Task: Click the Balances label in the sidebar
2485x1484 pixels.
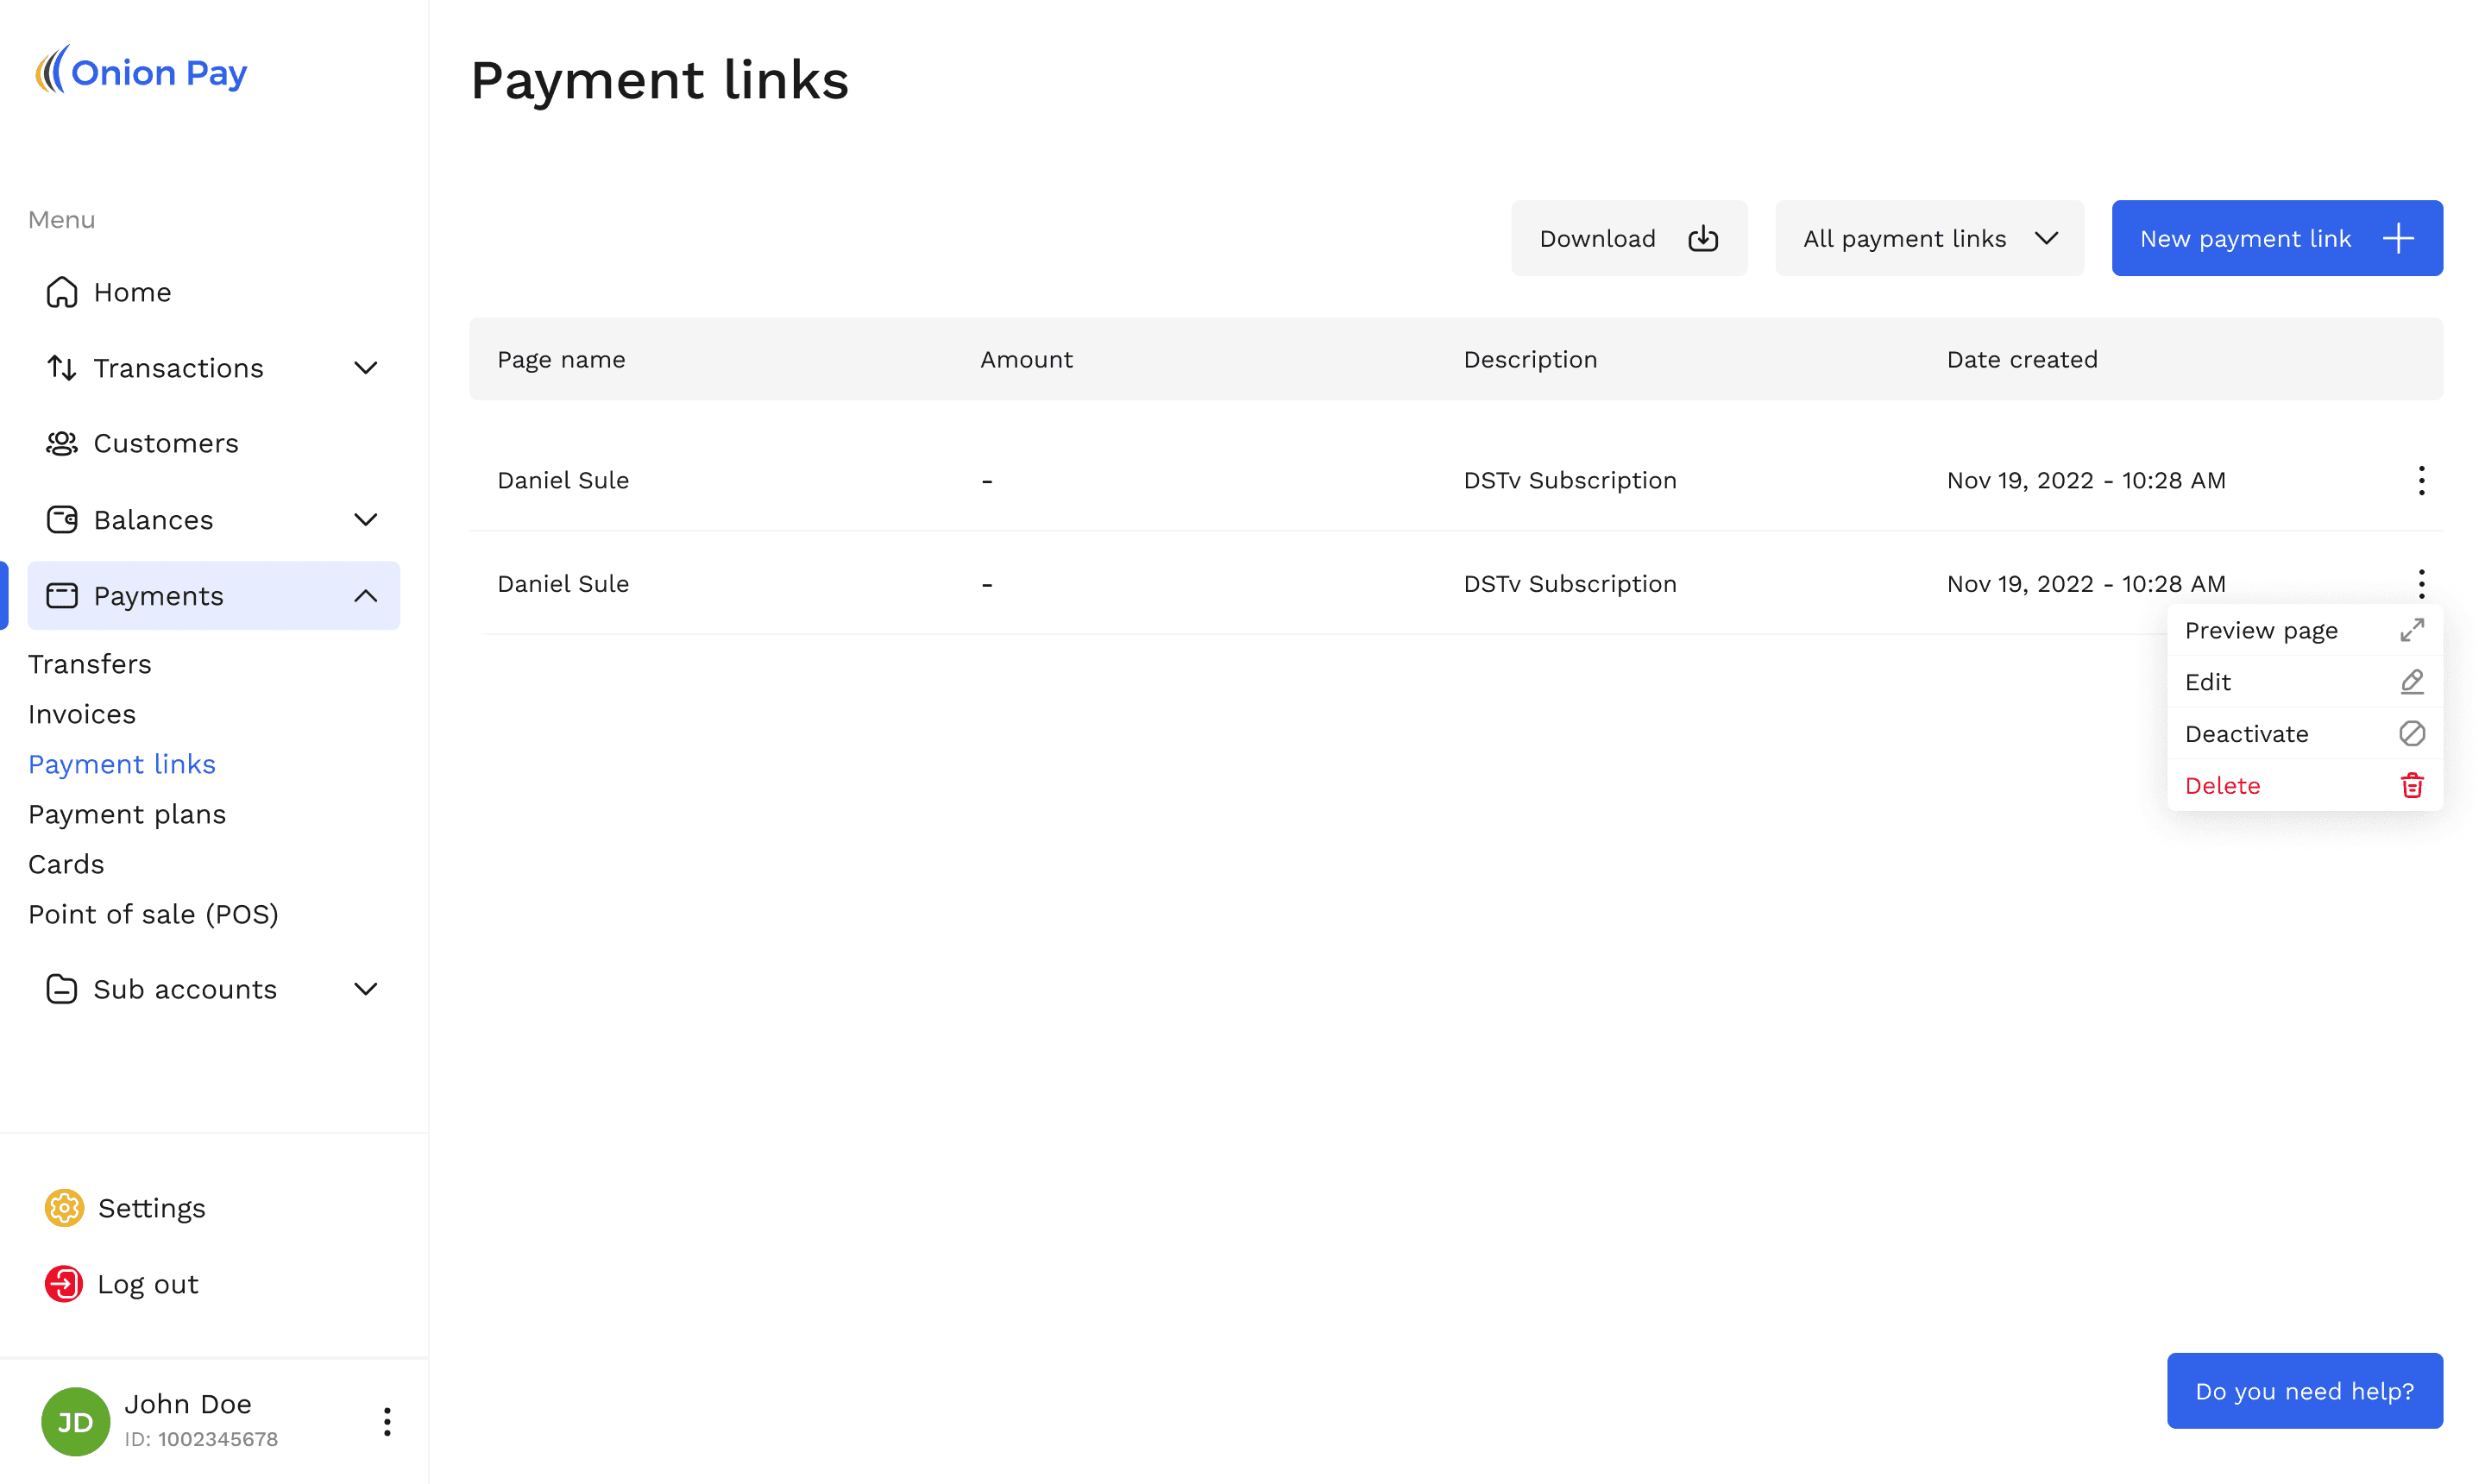Action: 154,520
